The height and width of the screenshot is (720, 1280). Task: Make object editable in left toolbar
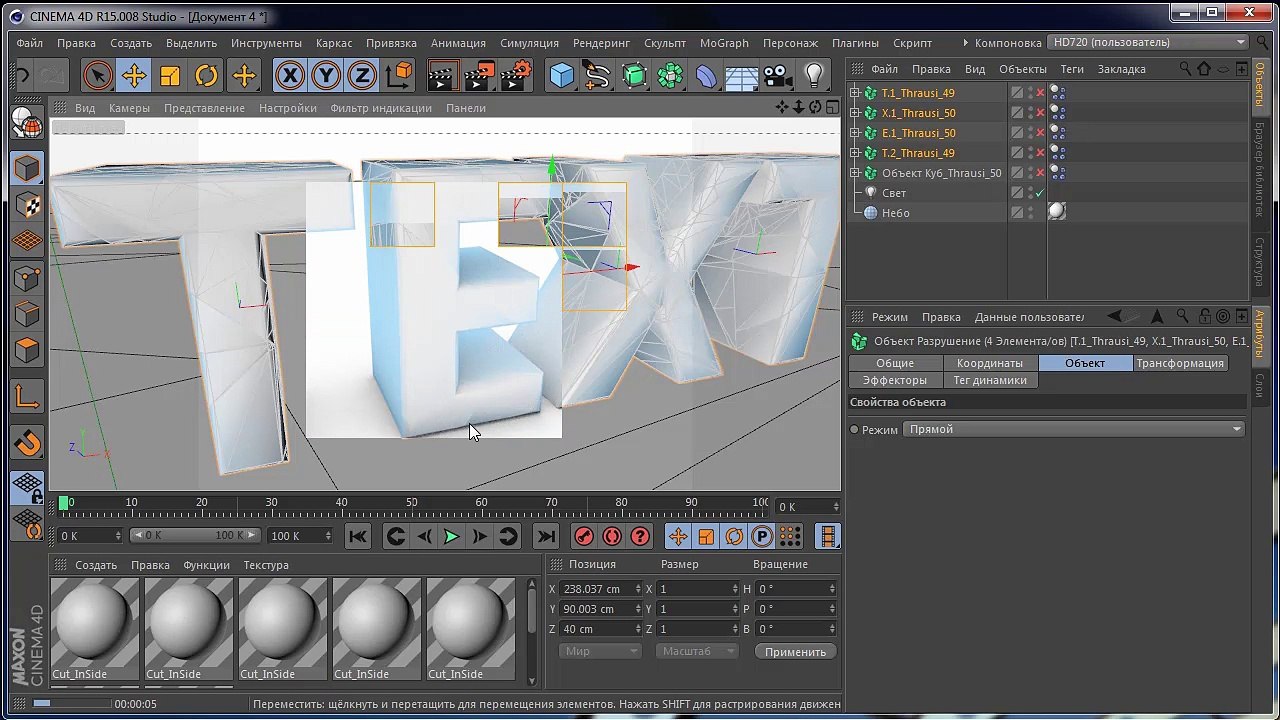(x=27, y=123)
